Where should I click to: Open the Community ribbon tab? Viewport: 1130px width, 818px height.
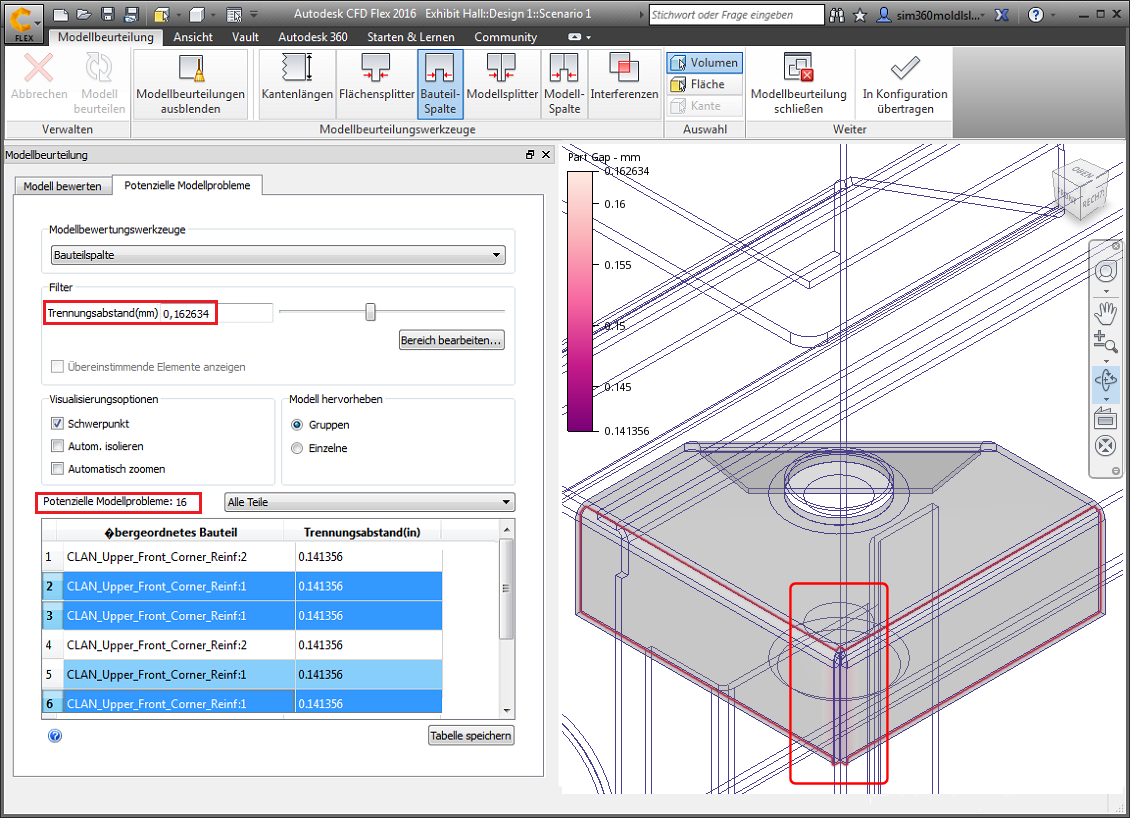pyautogui.click(x=505, y=37)
